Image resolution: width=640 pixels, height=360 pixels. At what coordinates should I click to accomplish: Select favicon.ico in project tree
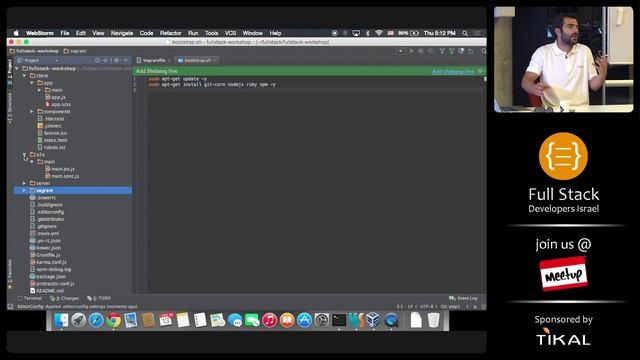tap(52, 133)
